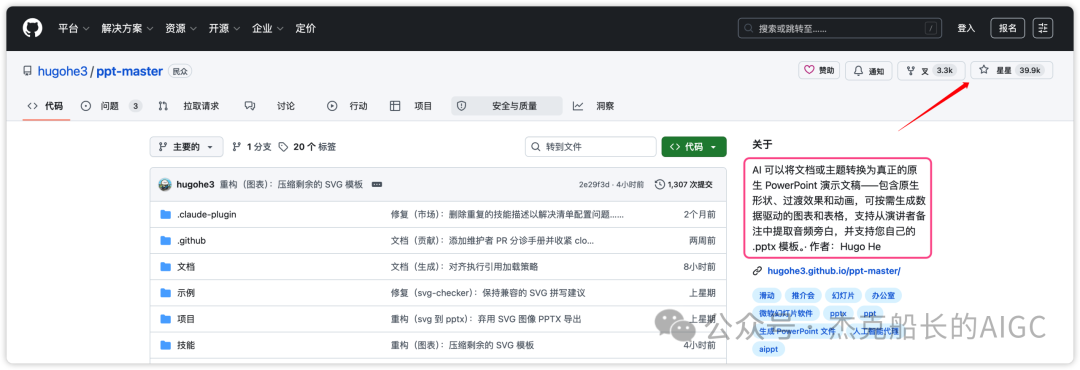The image size is (1080, 370).
Task: Switch to 拉取请求 tab
Action: (189, 106)
